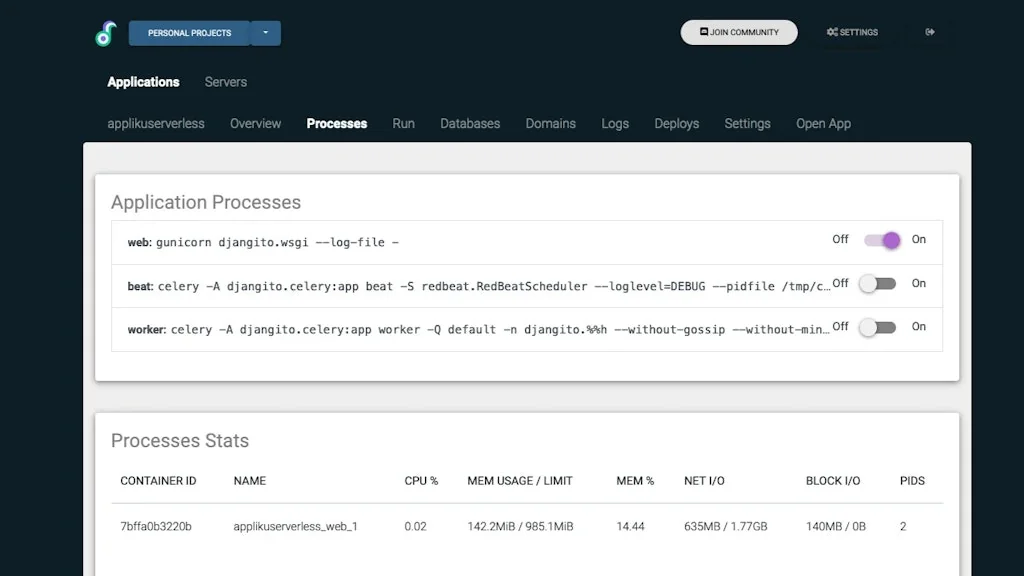Viewport: 1024px width, 576px height.
Task: View the Domains tab
Action: [550, 123]
